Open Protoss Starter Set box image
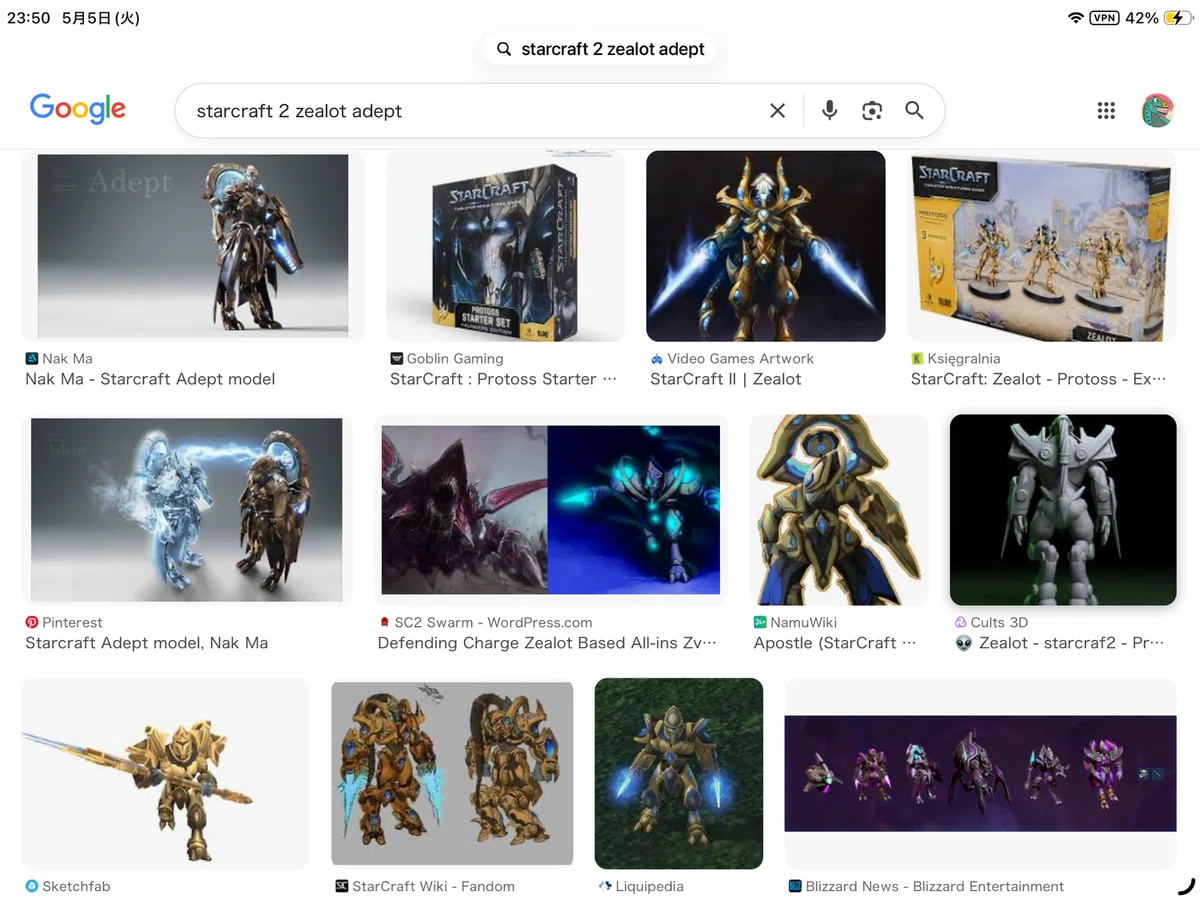This screenshot has height=900, width=1200. pyautogui.click(x=505, y=246)
